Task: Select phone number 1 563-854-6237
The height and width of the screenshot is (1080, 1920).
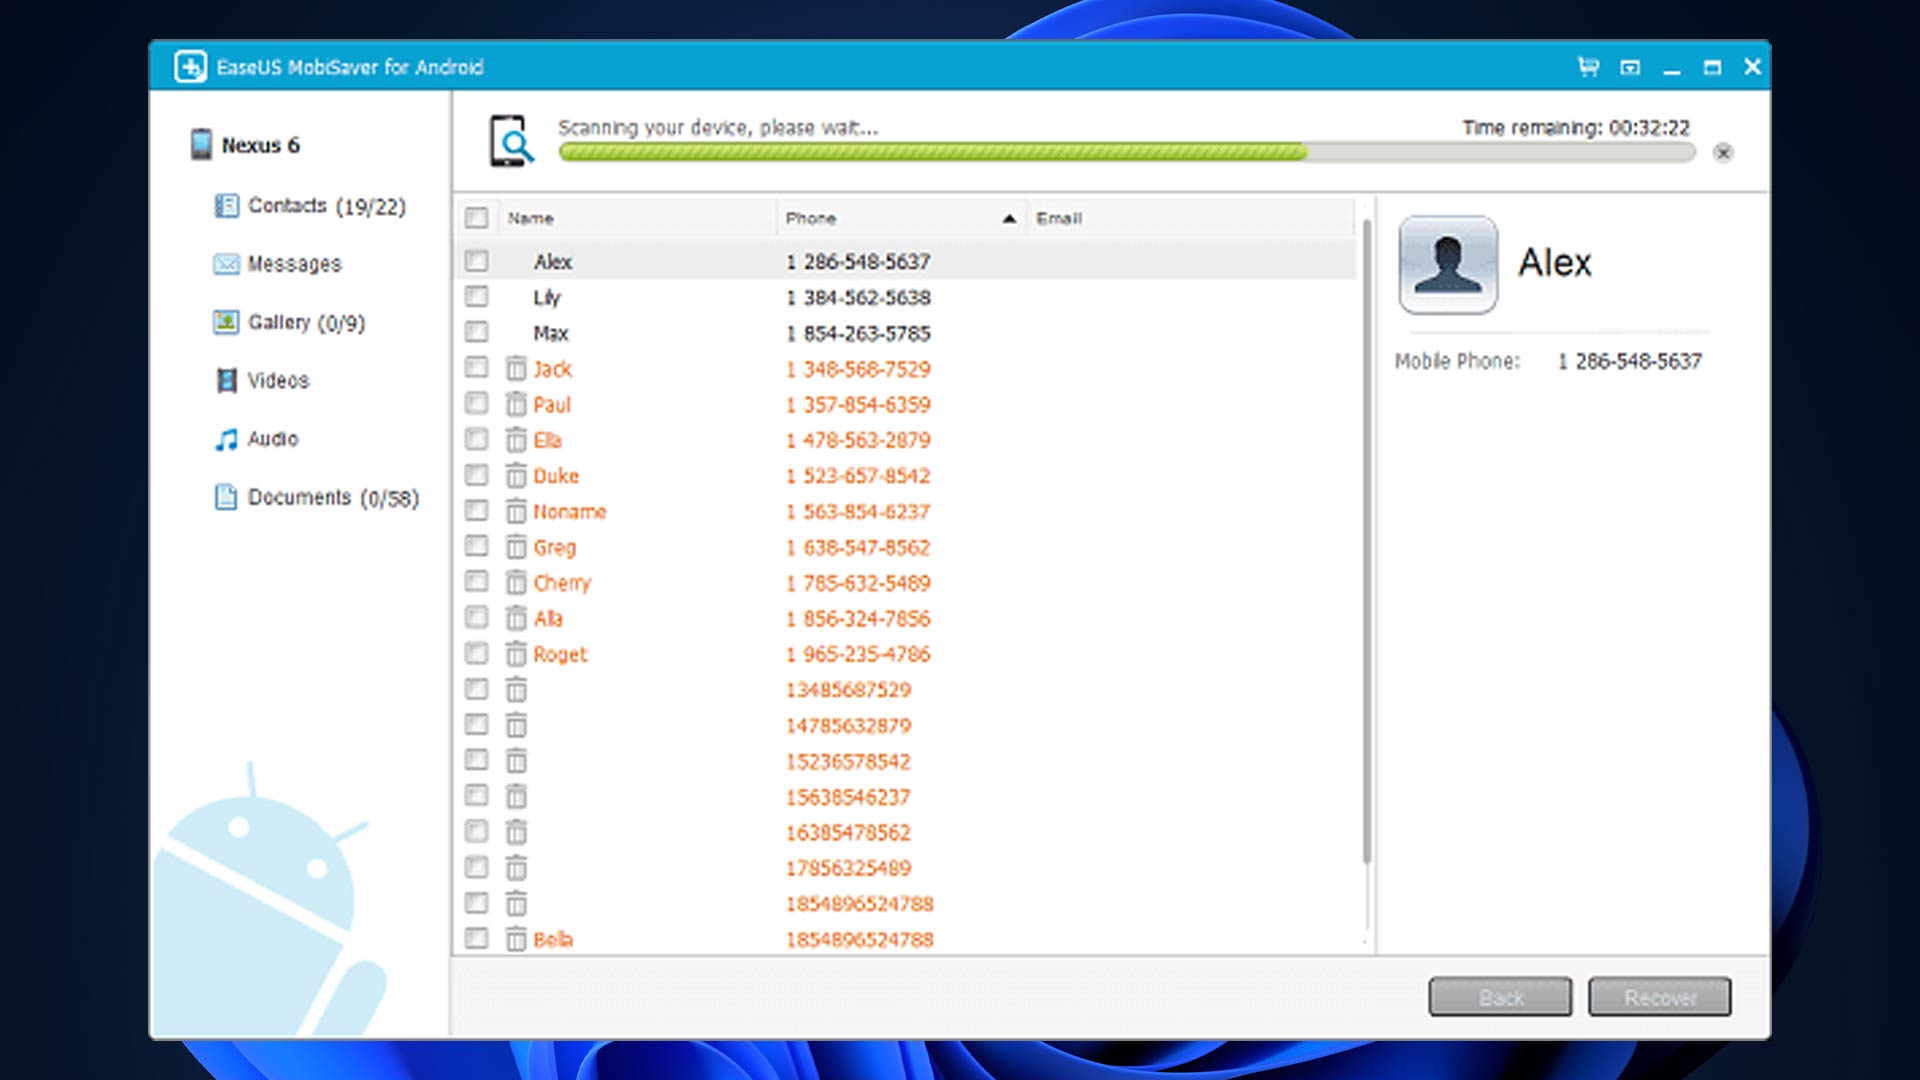Action: point(858,512)
